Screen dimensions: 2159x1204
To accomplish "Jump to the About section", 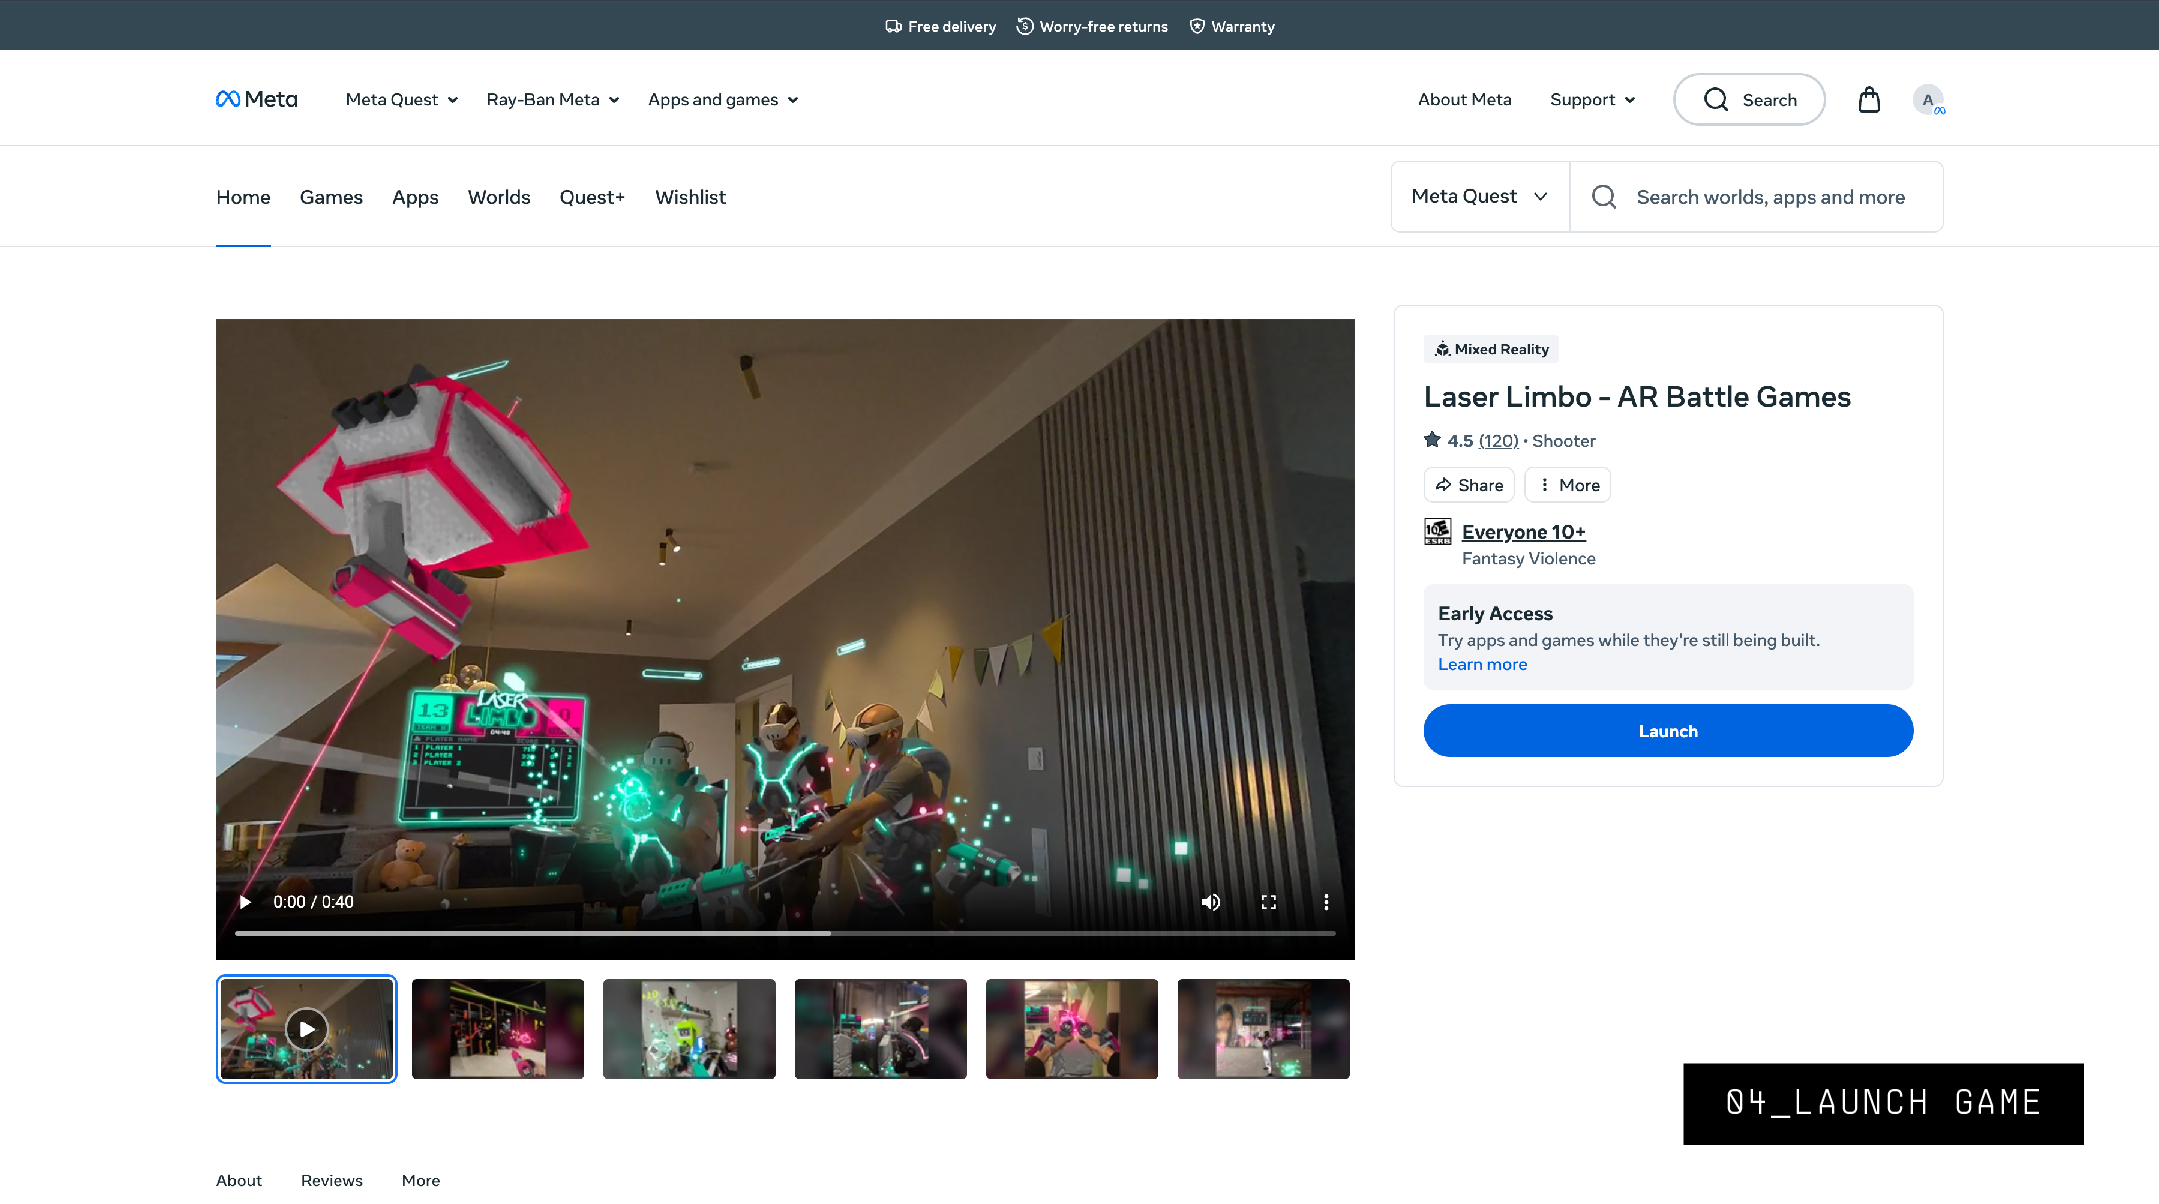I will (x=239, y=1180).
